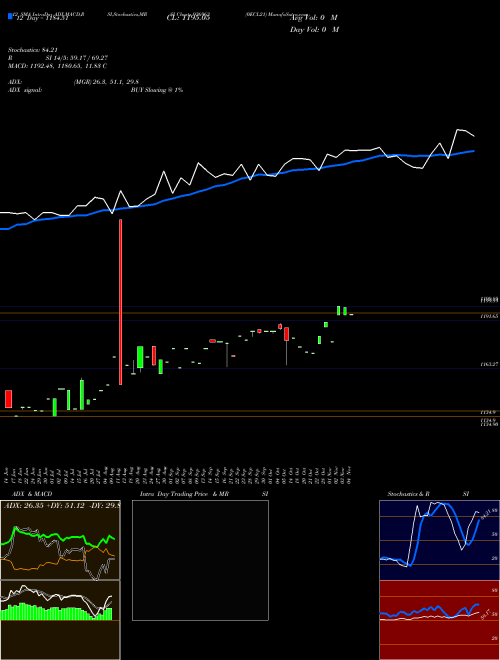500x660 pixels.
Task: Click the orange -DY line in ADX panel
Action: [x=55, y=562]
